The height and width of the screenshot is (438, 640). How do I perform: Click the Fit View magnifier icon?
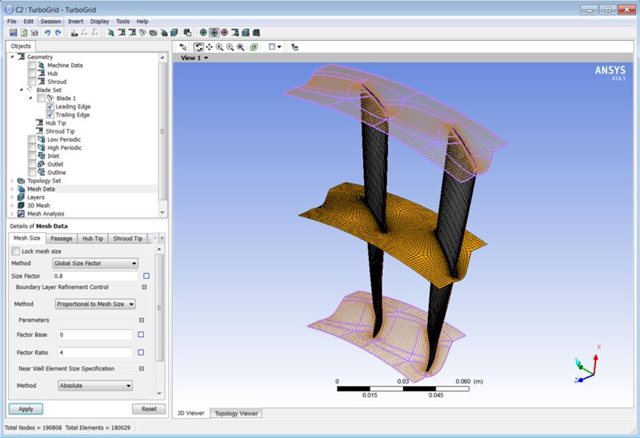pos(241,47)
